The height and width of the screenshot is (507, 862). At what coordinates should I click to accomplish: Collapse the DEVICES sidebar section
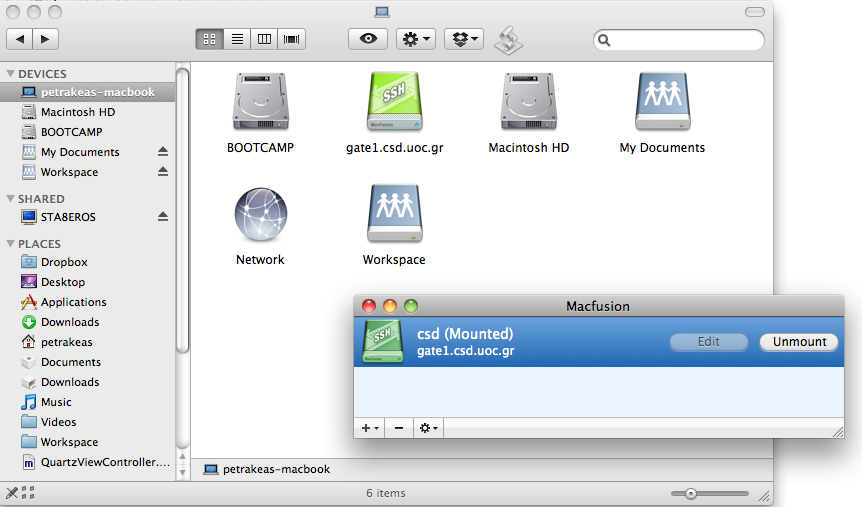pos(10,73)
